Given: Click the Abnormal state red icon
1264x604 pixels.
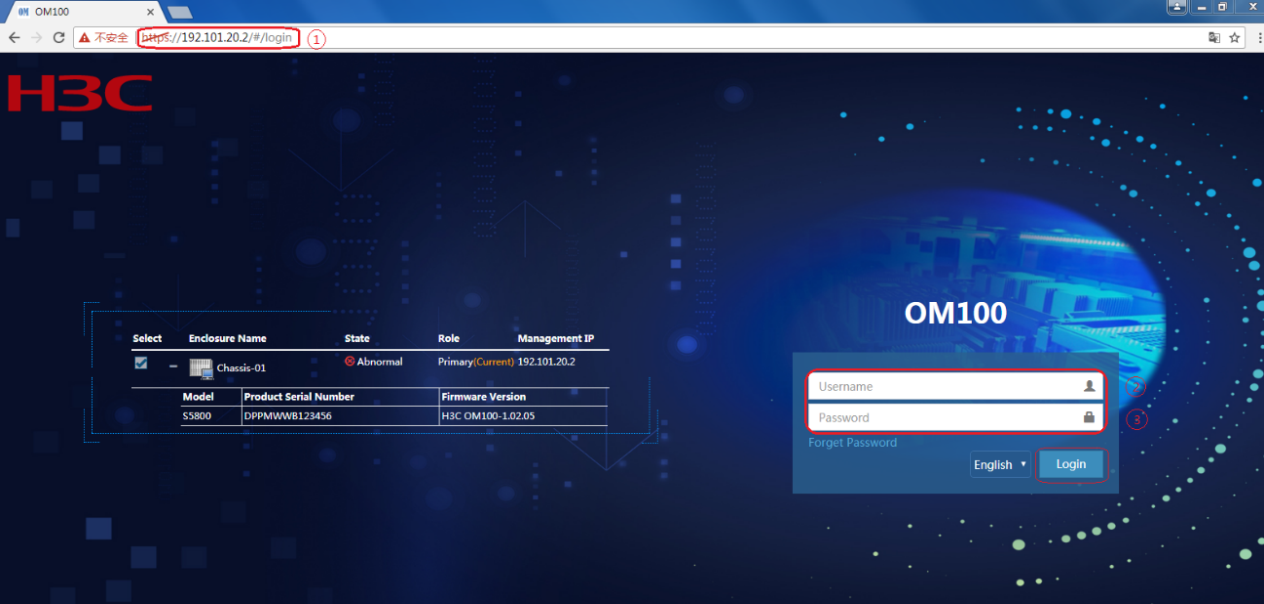Looking at the screenshot, I should tap(350, 361).
